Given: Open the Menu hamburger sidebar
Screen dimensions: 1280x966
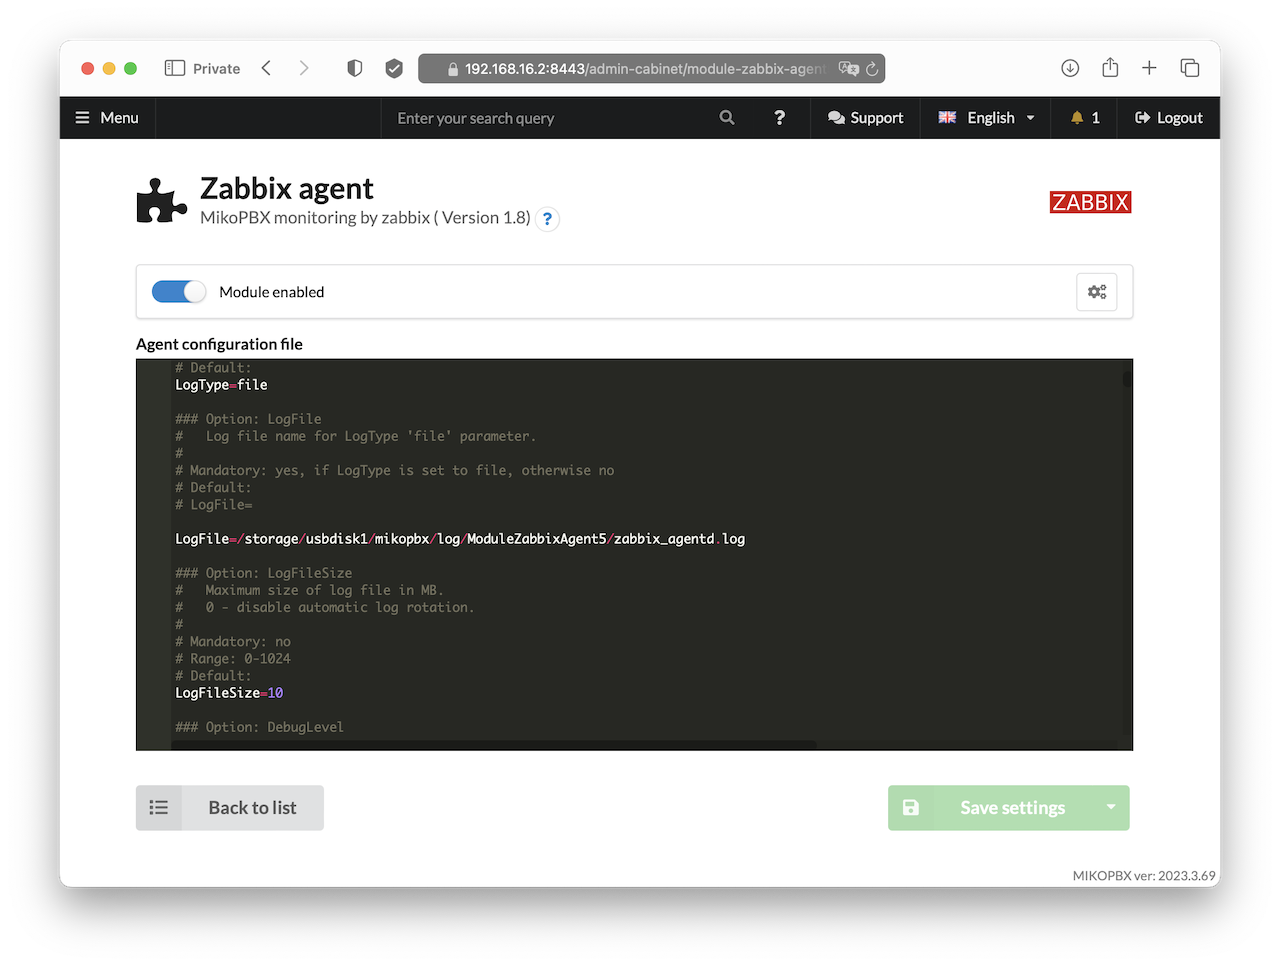Looking at the screenshot, I should pyautogui.click(x=107, y=118).
